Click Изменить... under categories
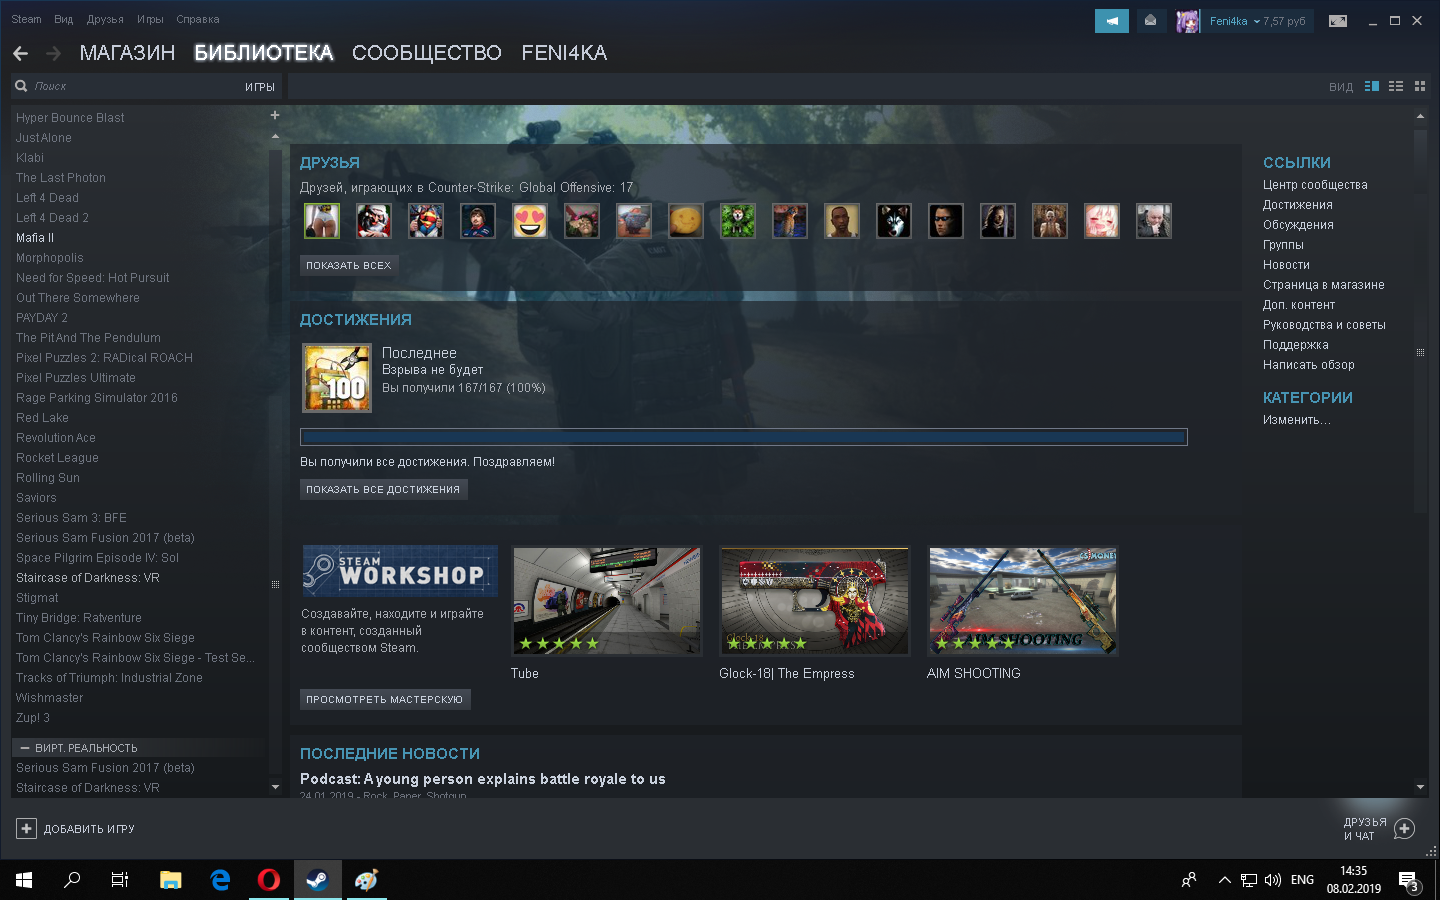 [x=1297, y=420]
